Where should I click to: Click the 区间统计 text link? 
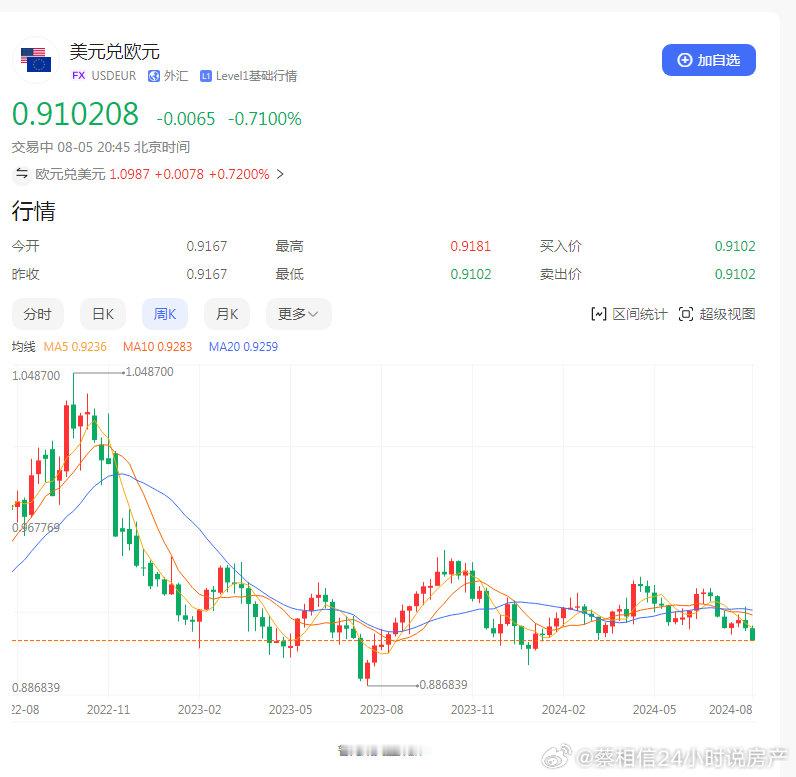640,314
